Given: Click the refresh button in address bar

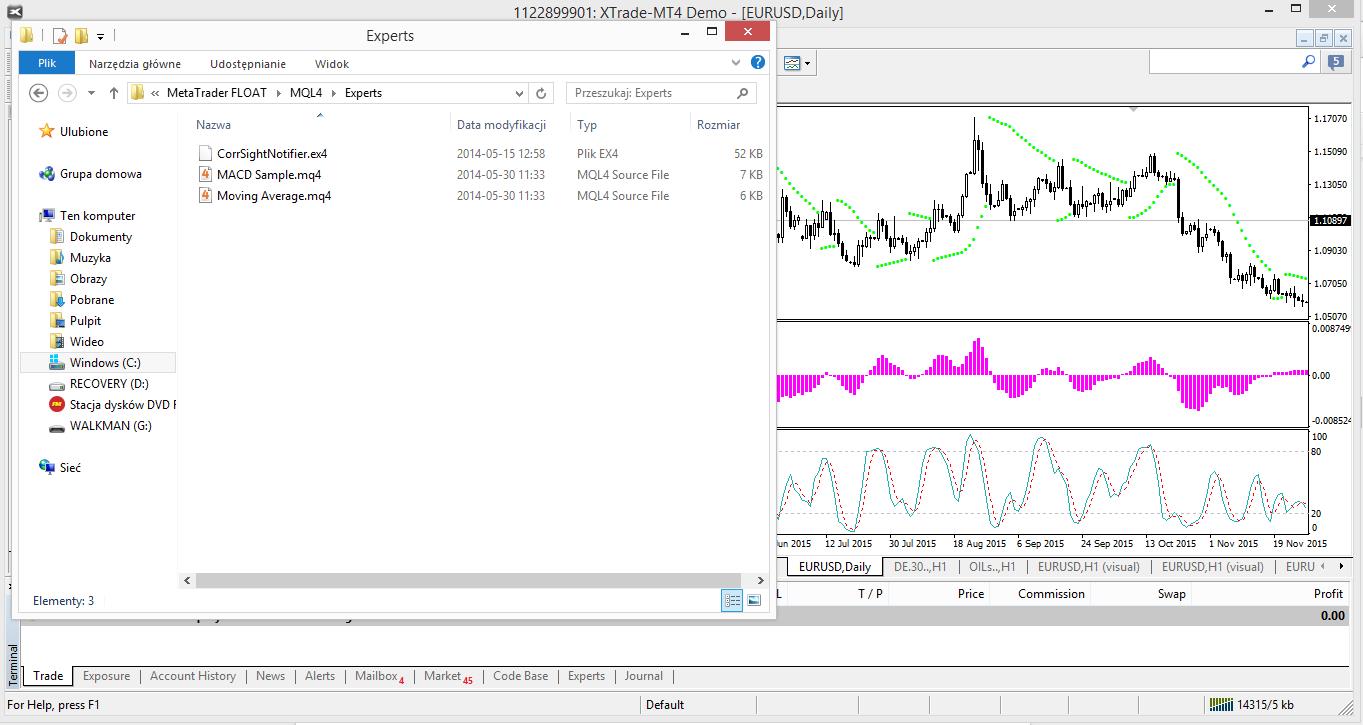Looking at the screenshot, I should 541,93.
